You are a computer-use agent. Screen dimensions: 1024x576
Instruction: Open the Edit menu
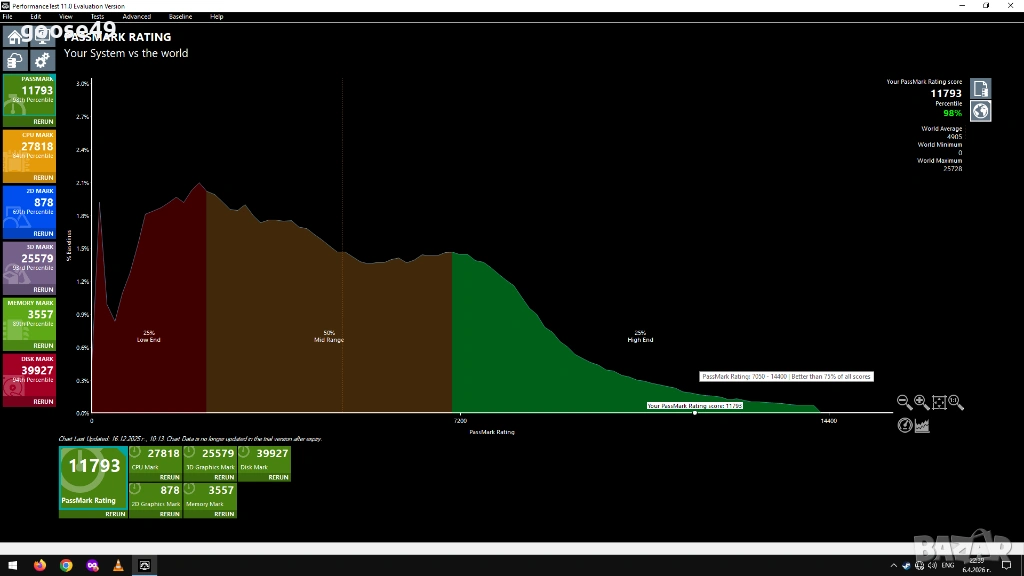pos(35,17)
